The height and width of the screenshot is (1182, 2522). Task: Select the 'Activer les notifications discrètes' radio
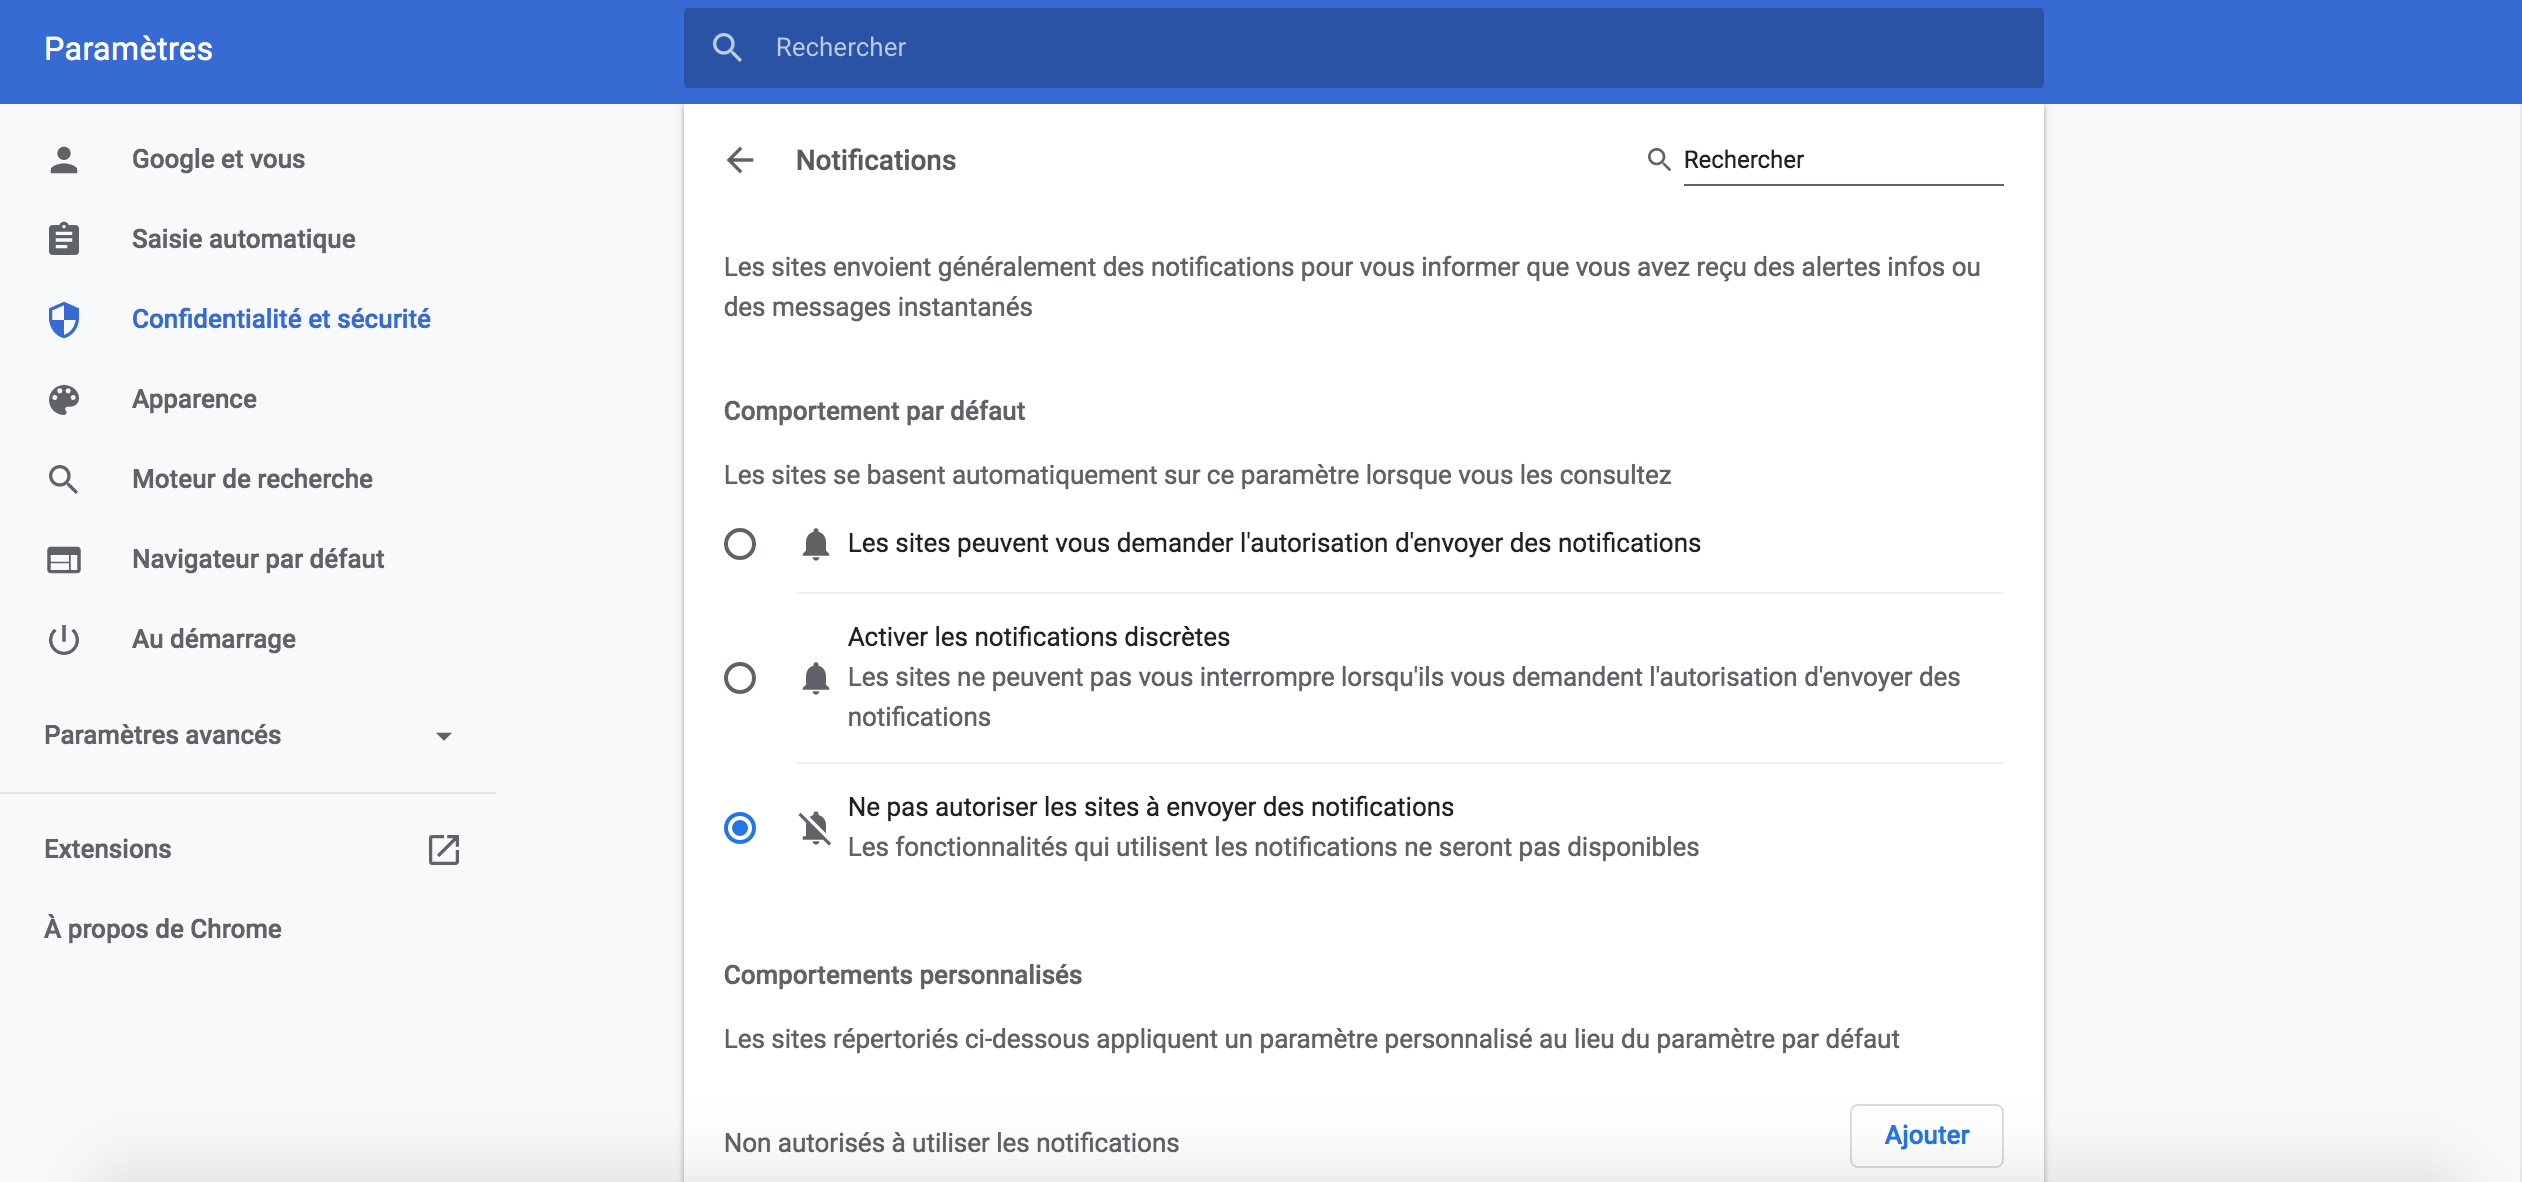(740, 678)
